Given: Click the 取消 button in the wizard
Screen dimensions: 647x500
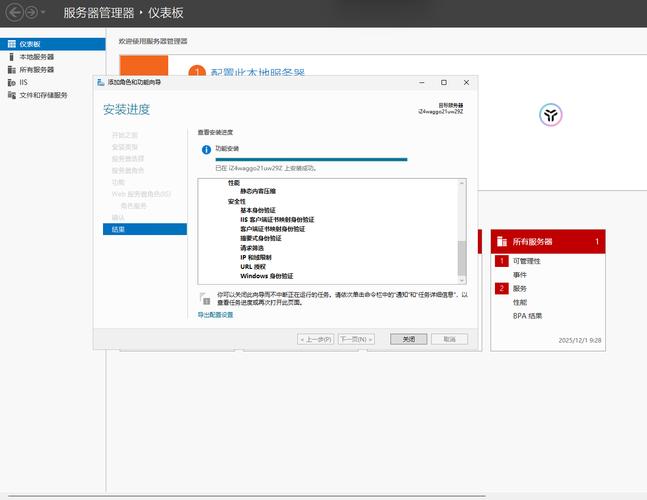Looking at the screenshot, I should (449, 339).
